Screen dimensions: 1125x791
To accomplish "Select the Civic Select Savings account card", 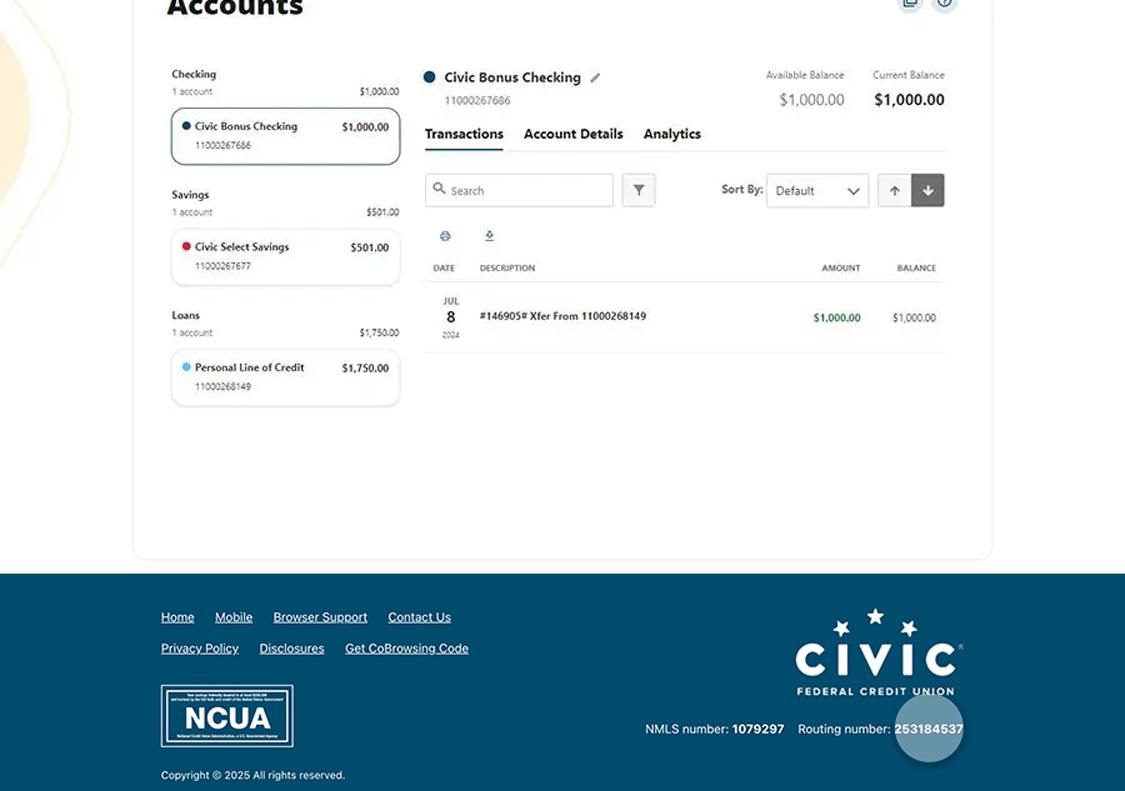I will click(285, 256).
